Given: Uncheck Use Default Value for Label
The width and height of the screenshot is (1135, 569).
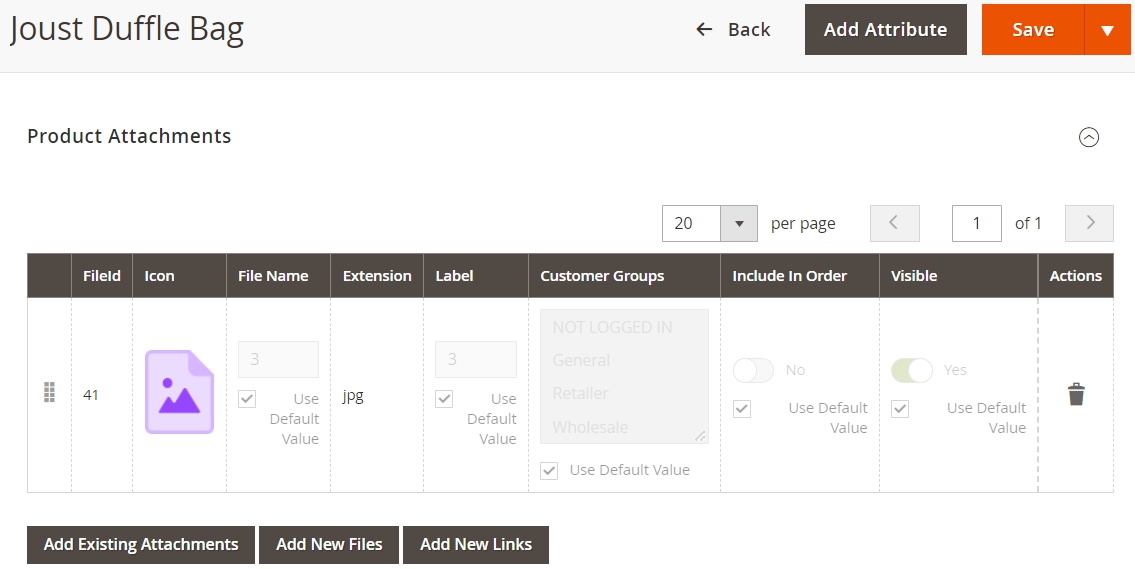Looking at the screenshot, I should [444, 399].
